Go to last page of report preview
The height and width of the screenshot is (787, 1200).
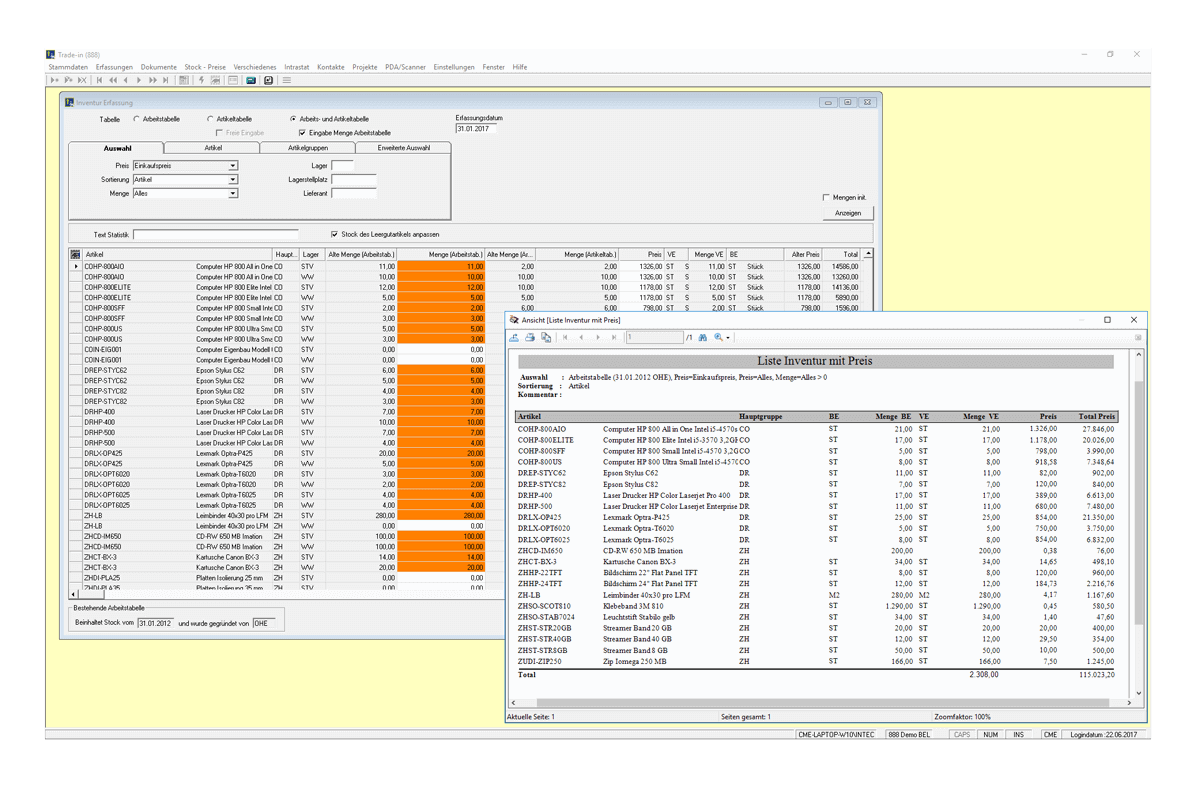pyautogui.click(x=614, y=338)
